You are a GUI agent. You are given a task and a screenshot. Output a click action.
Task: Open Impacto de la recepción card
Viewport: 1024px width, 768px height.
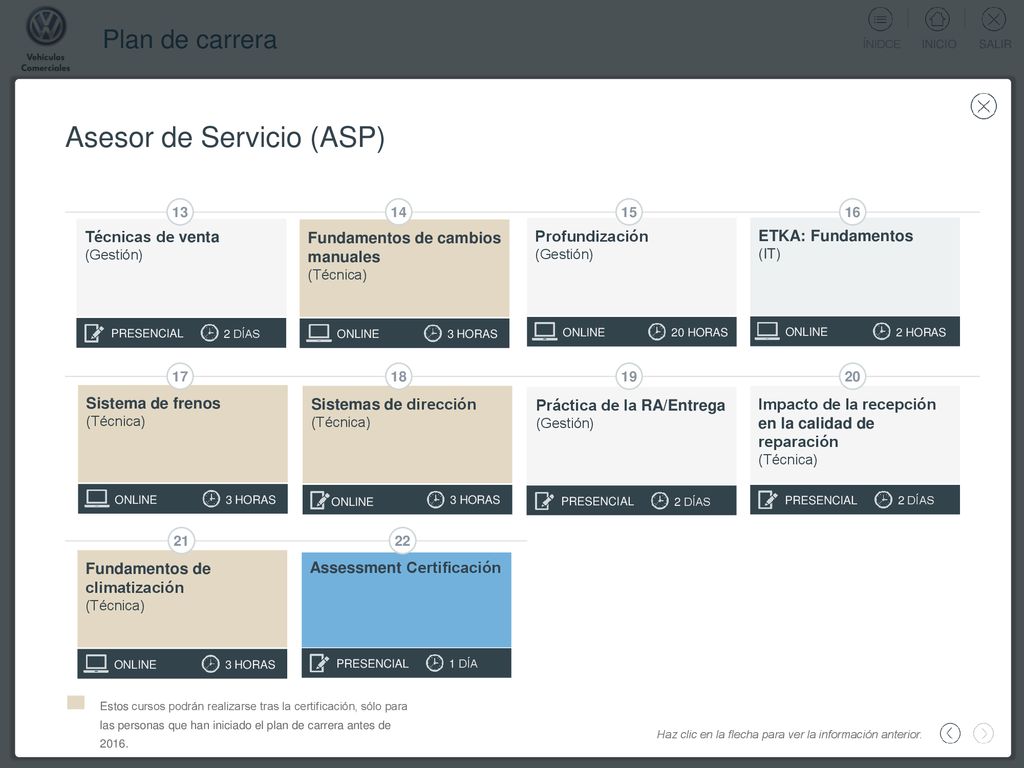[855, 450]
